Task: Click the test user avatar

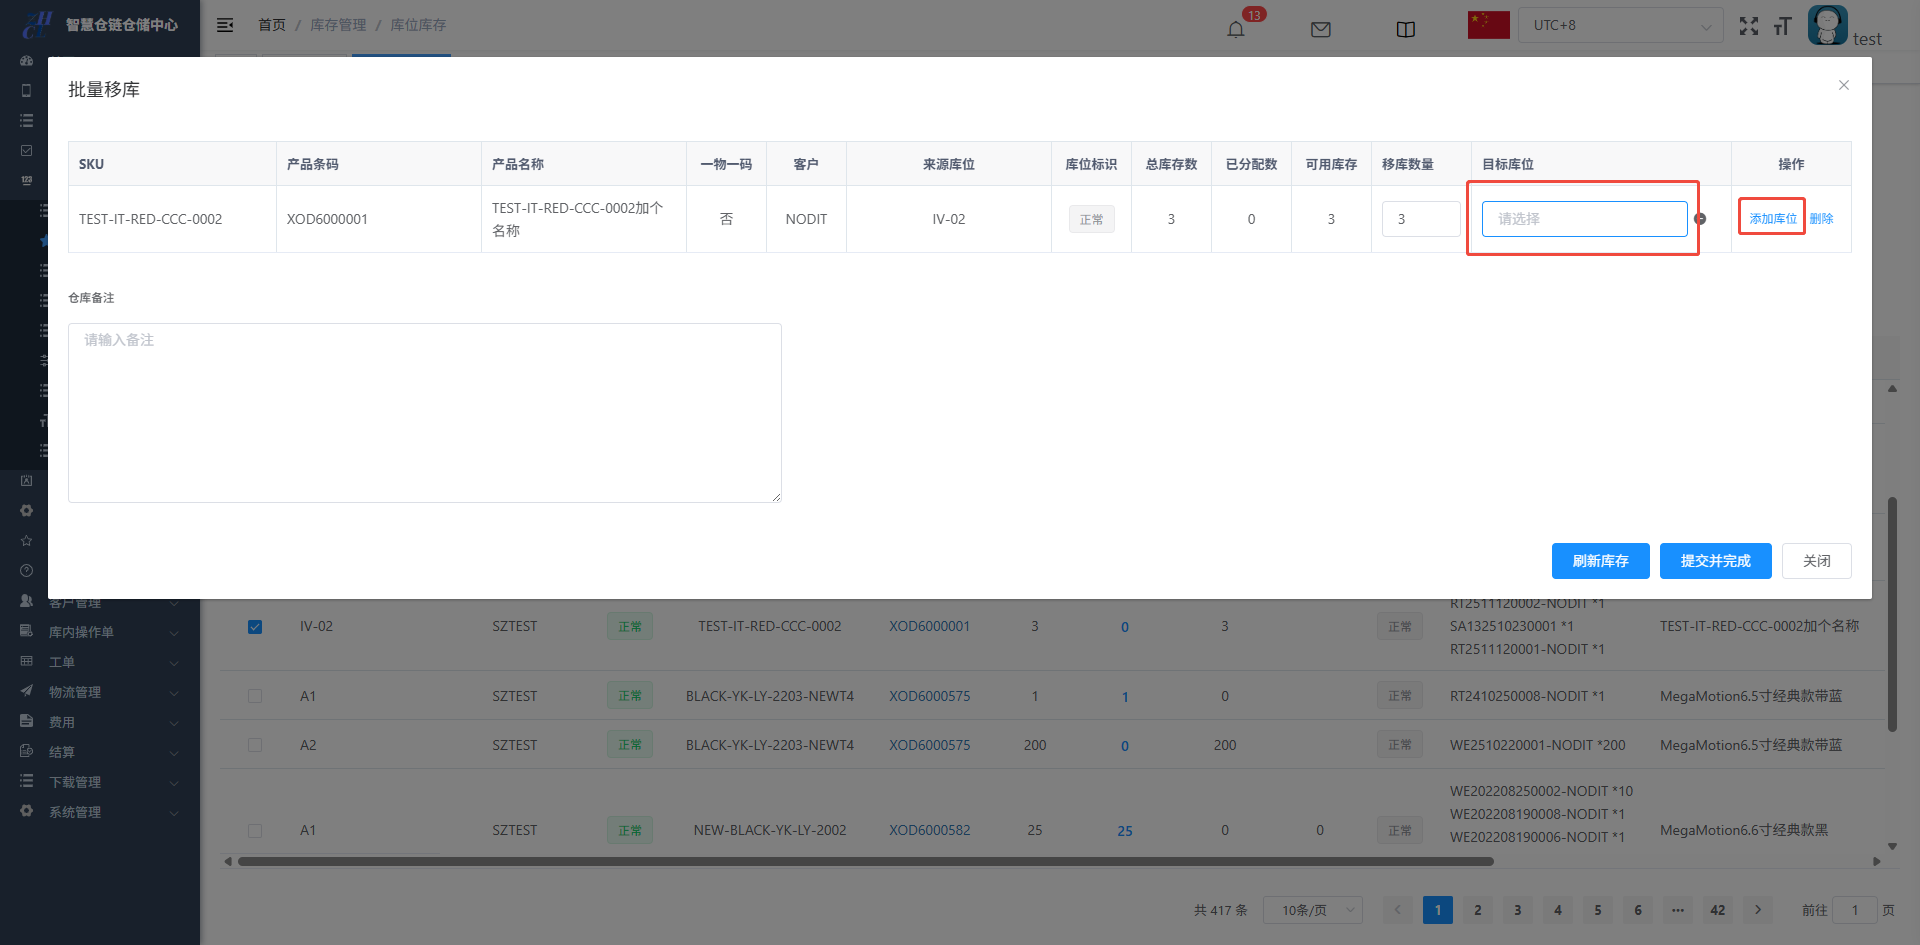Action: [x=1827, y=25]
